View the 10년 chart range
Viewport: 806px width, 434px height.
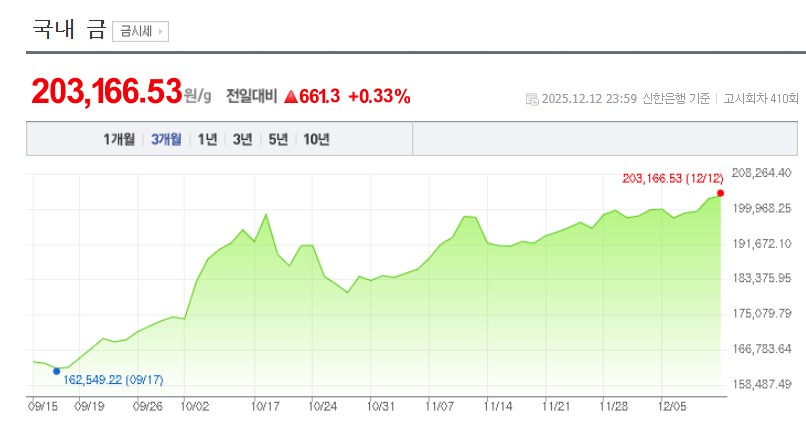tap(316, 139)
